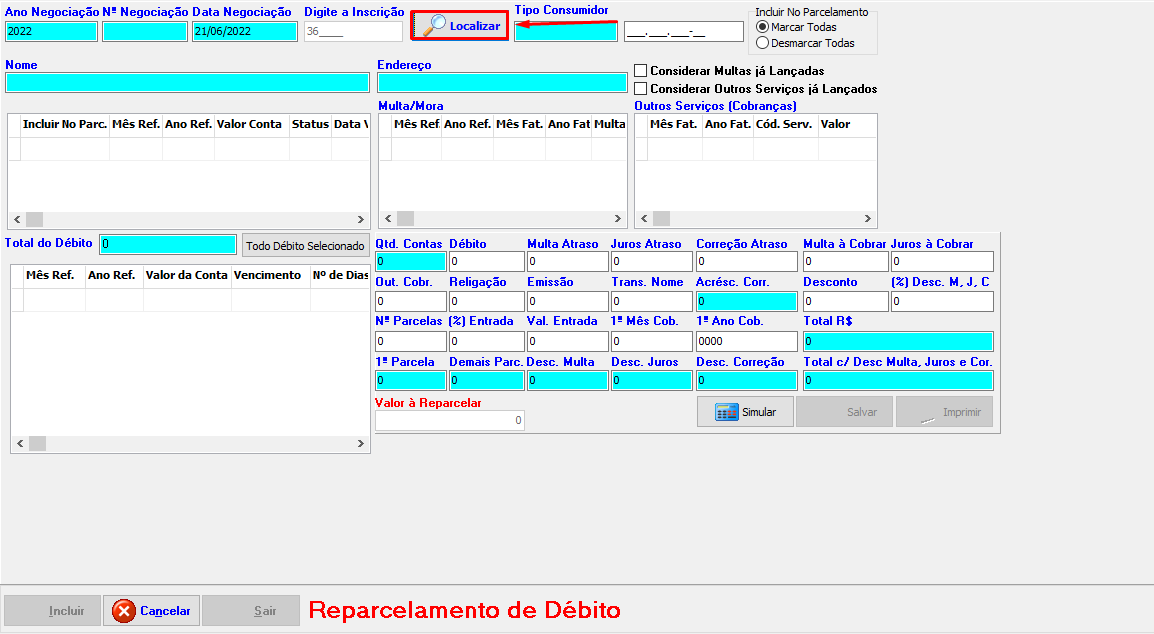Click the Data Negociação date field

(x=244, y=31)
